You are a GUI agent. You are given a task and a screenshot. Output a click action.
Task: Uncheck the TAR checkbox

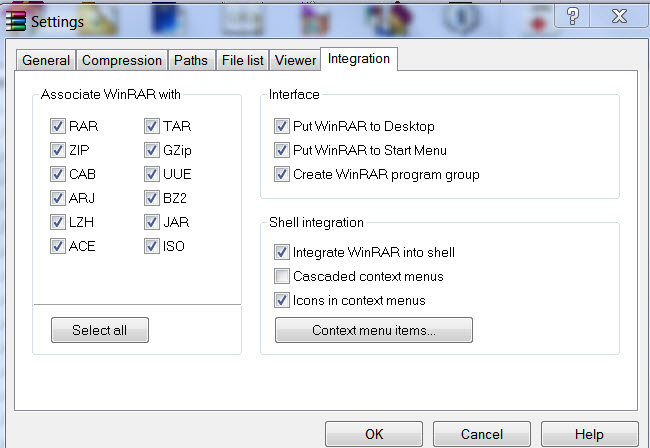pyautogui.click(x=152, y=126)
